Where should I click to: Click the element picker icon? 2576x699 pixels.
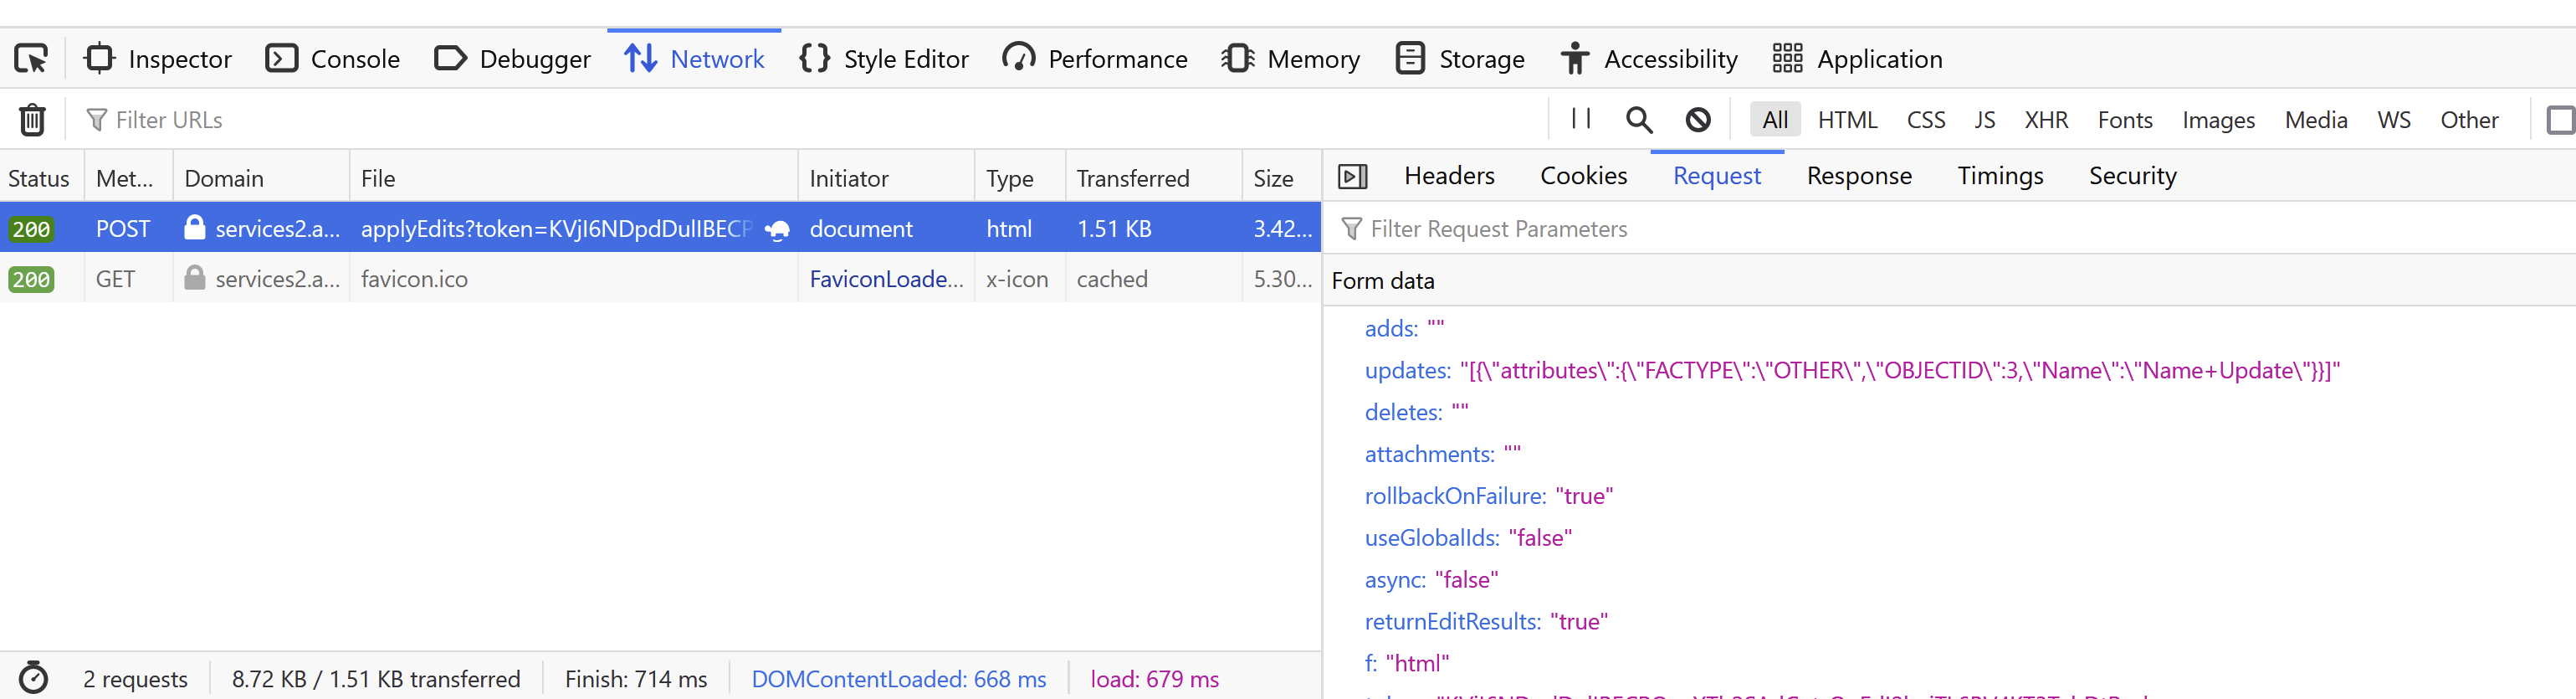coord(31,59)
